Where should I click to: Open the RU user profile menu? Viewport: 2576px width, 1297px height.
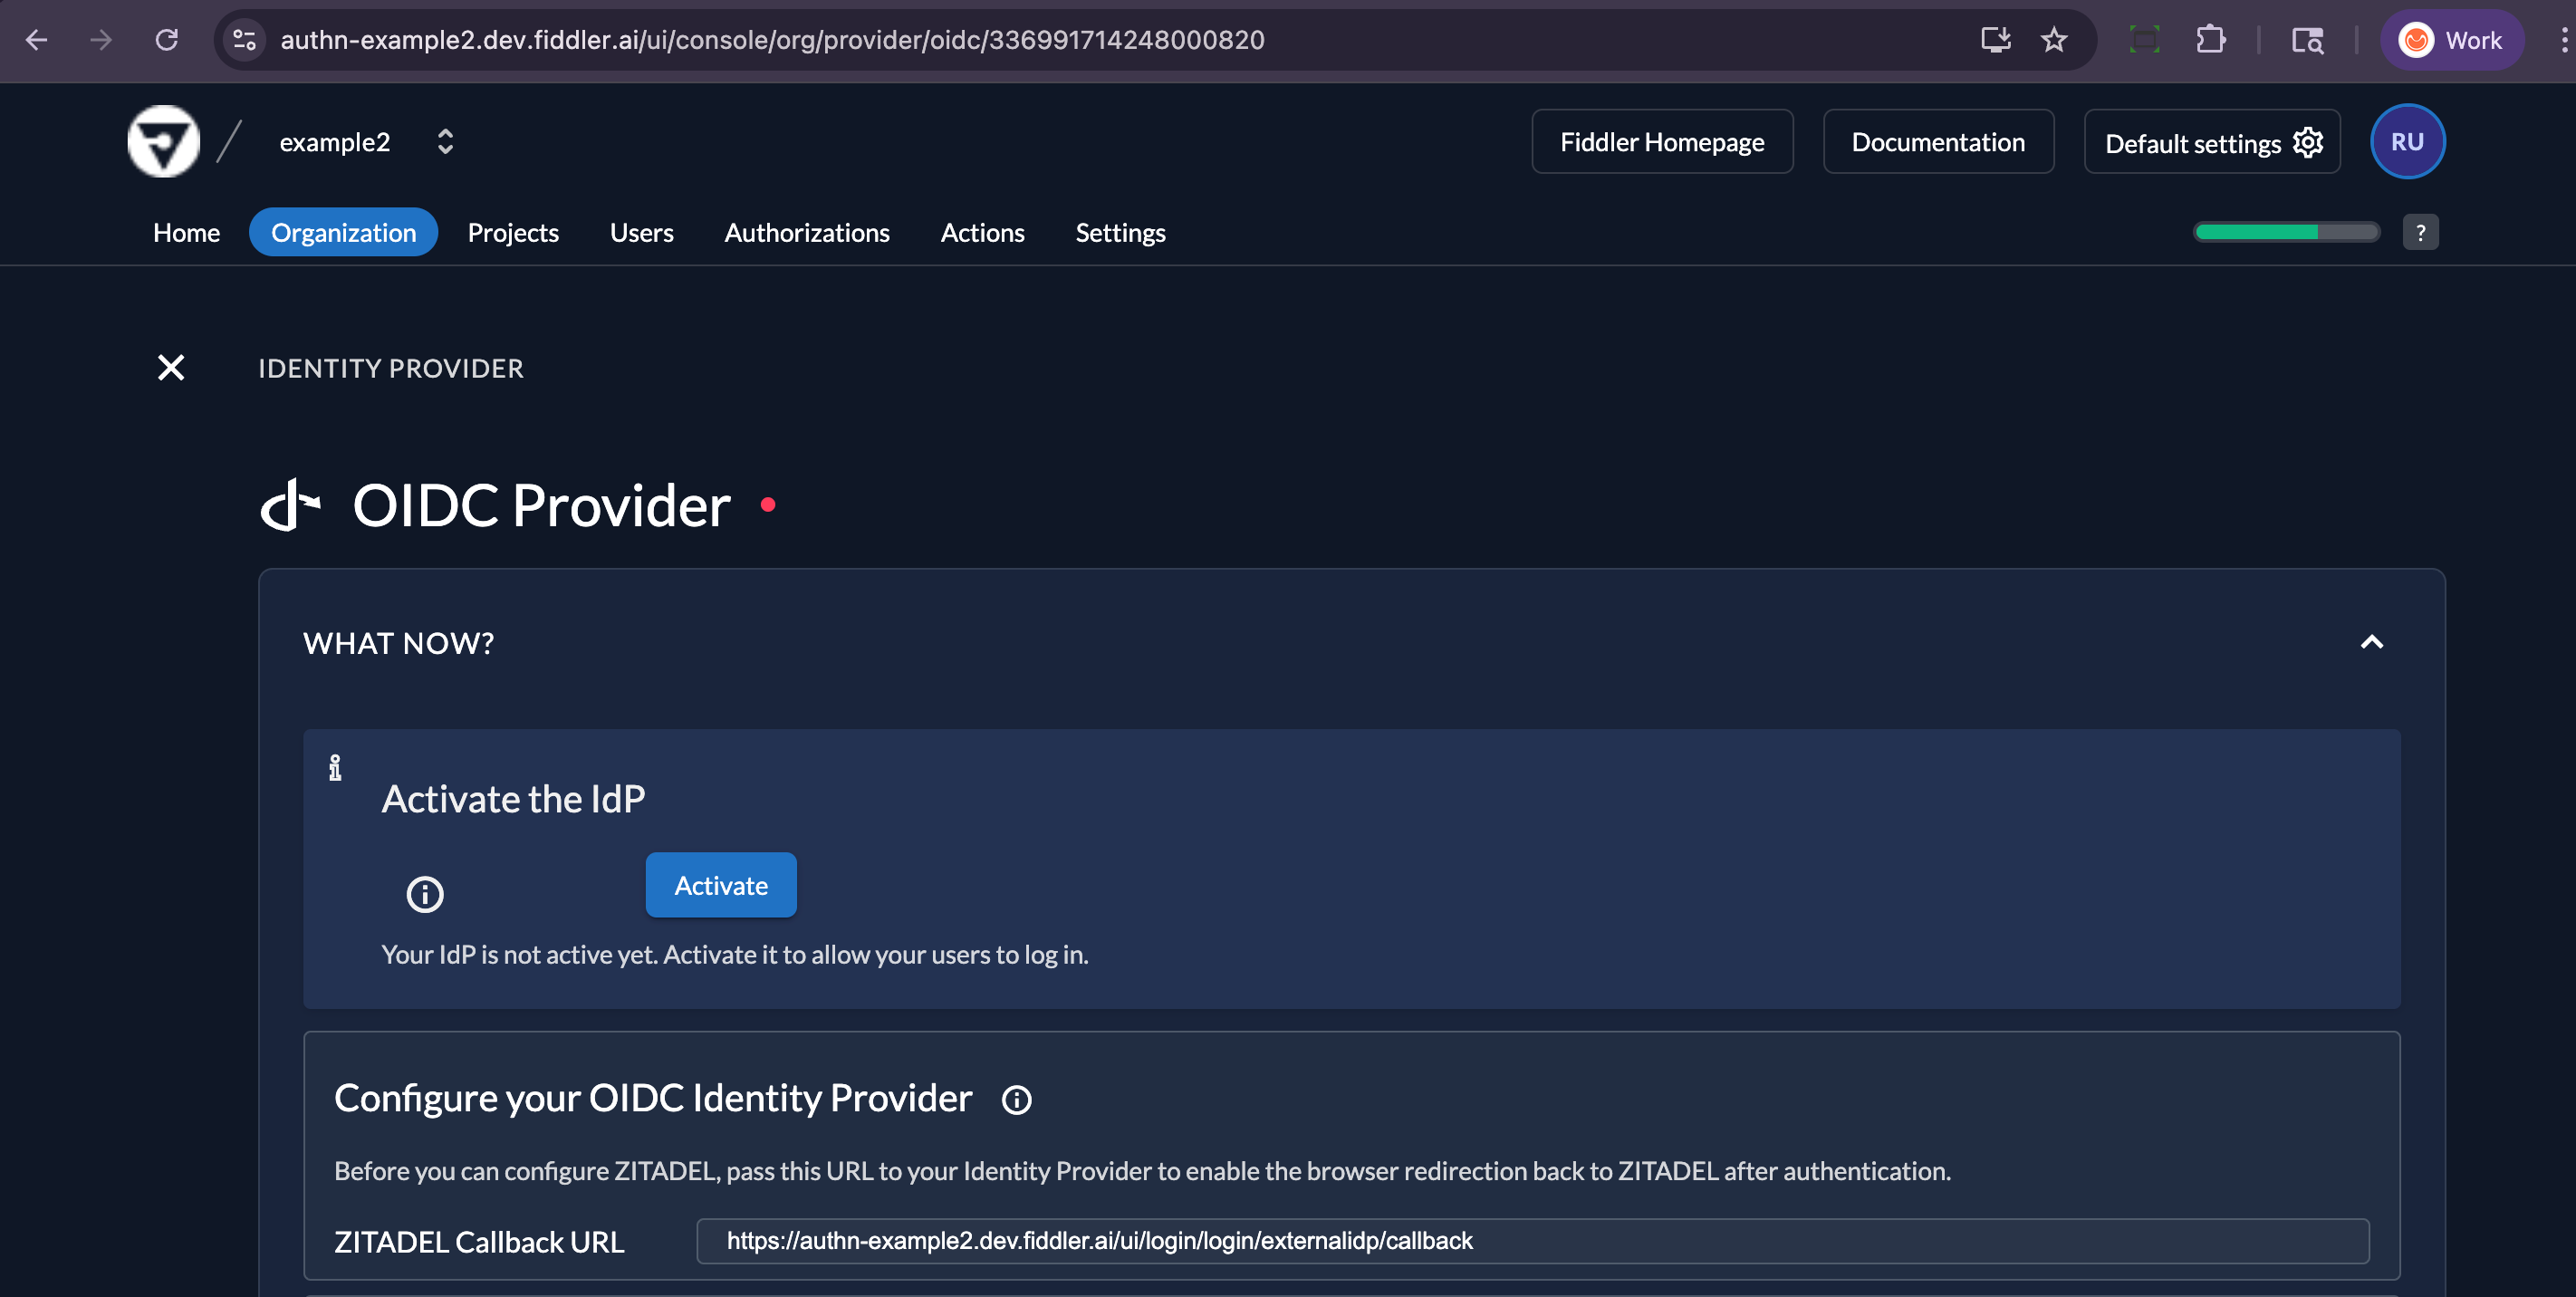2408,141
